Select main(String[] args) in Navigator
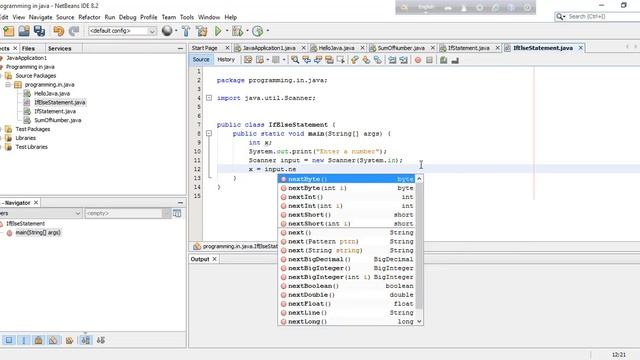640x360 pixels. tap(38, 233)
